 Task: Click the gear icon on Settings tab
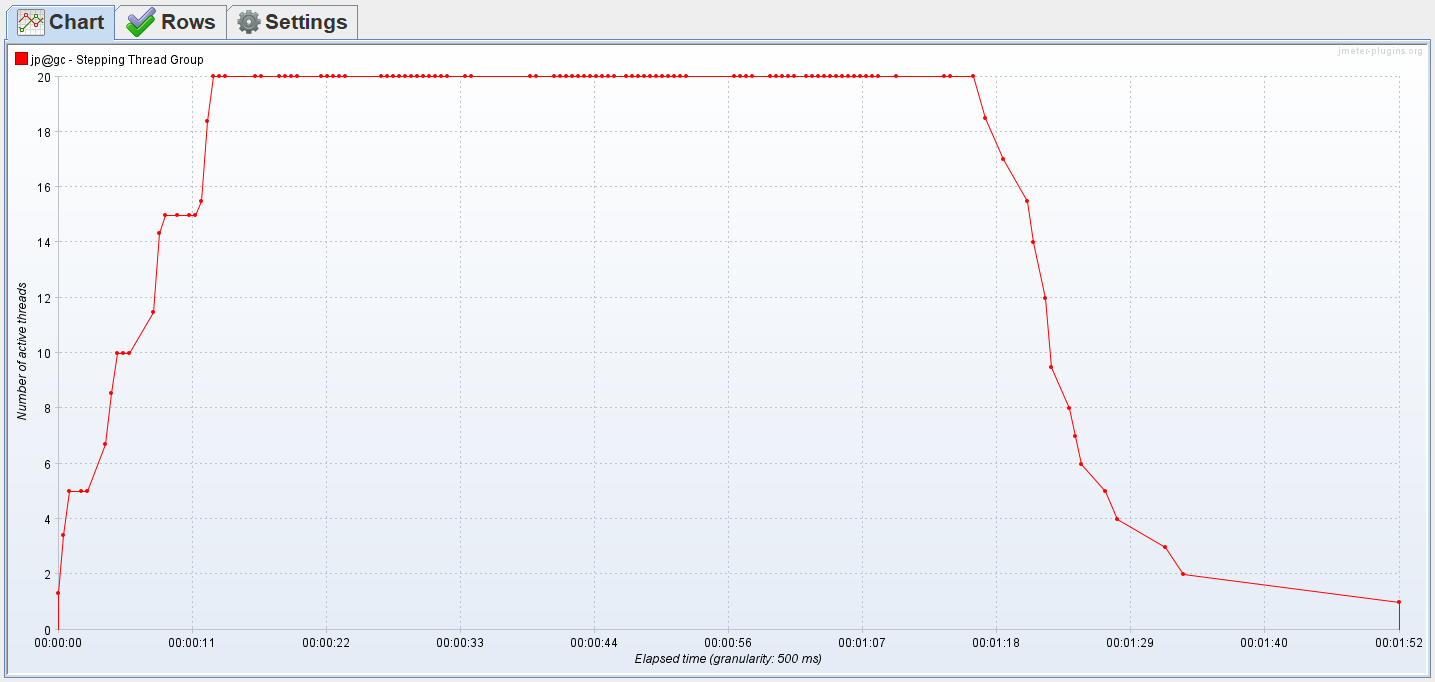pos(249,22)
